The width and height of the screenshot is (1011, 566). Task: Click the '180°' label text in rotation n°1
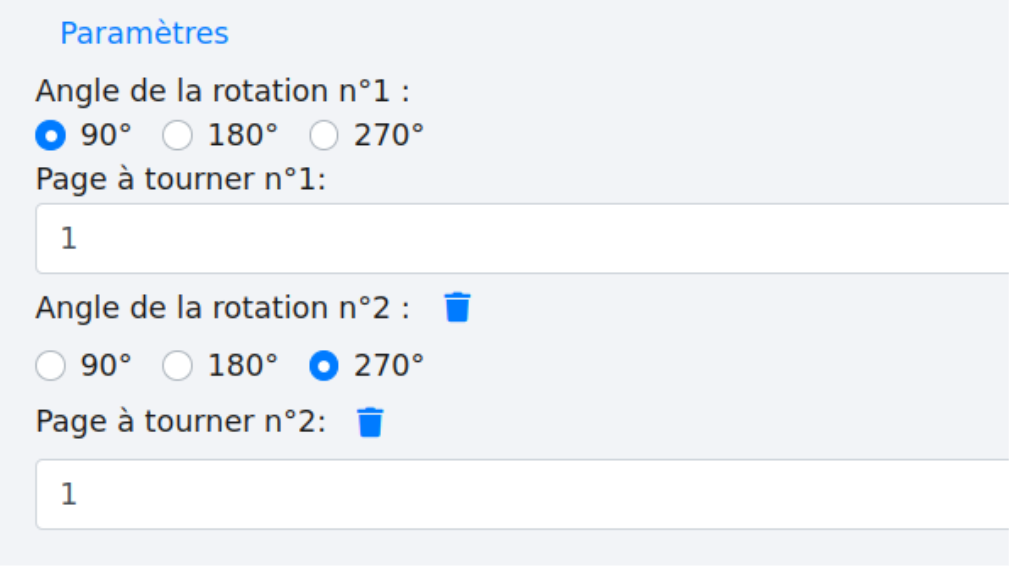click(243, 135)
